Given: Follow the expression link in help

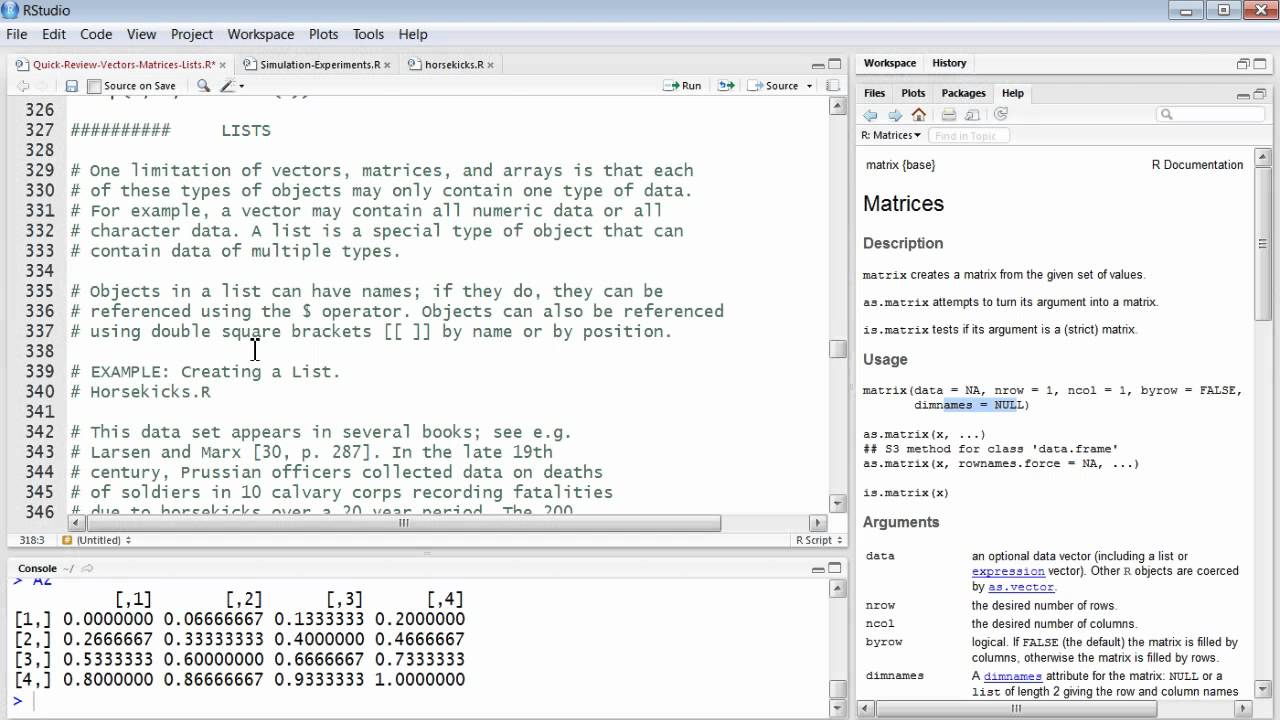Looking at the screenshot, I should pyautogui.click(x=1008, y=571).
